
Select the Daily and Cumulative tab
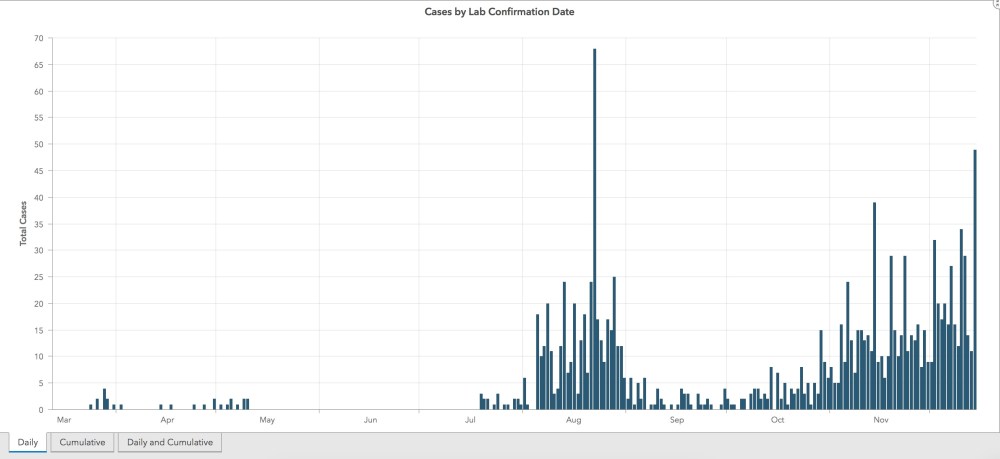pyautogui.click(x=169, y=442)
